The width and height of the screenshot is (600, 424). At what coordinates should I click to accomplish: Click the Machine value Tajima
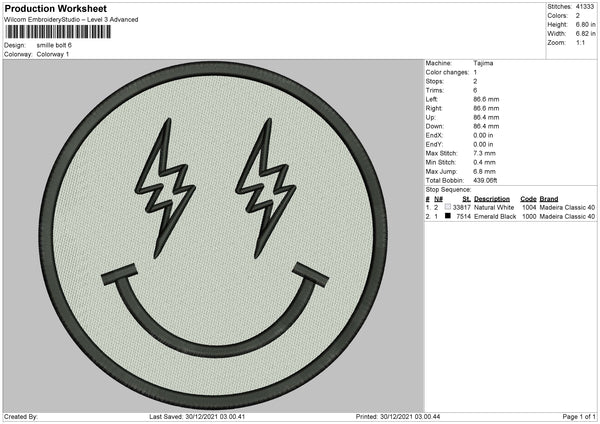click(483, 63)
